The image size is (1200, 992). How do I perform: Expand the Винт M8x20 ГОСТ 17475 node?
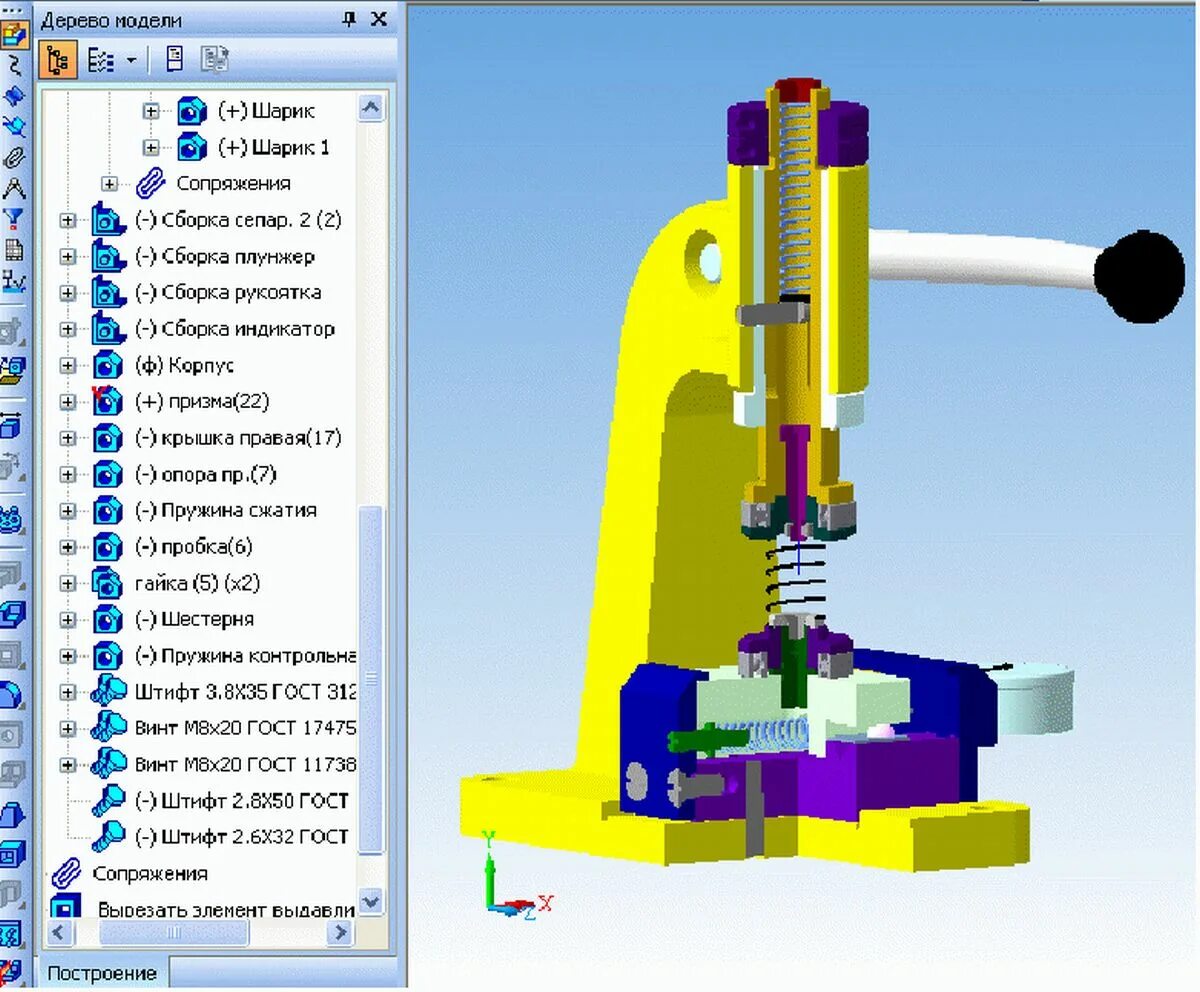pos(67,729)
